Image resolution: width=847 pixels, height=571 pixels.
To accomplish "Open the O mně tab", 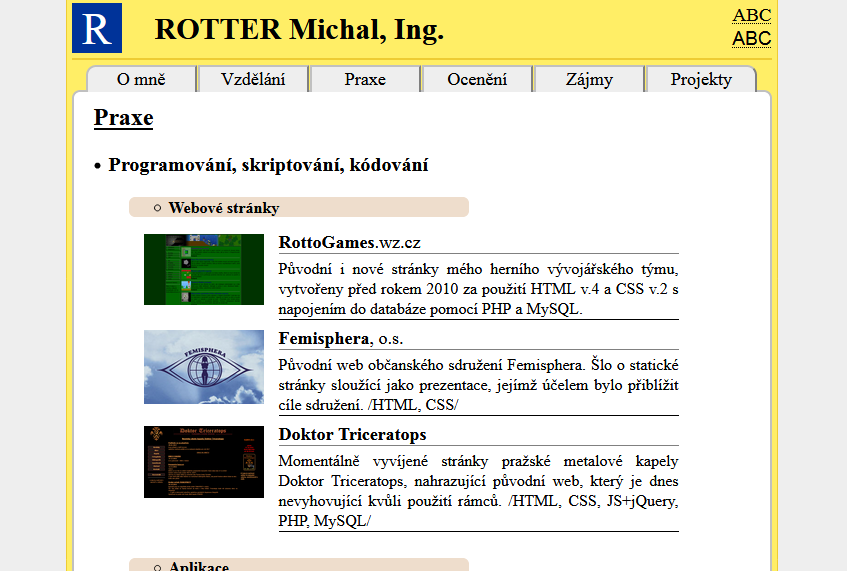I will 141,80.
